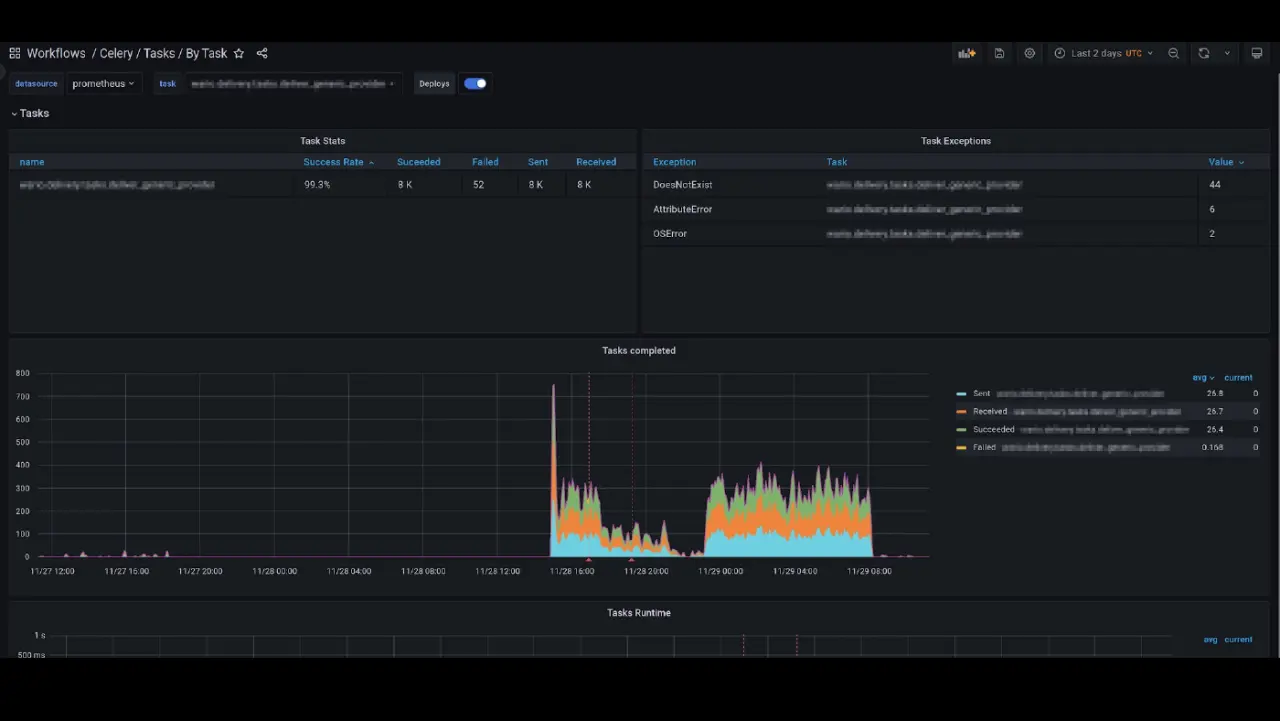Open the prometheus datasource dropdown
This screenshot has height=721, width=1280.
click(103, 84)
